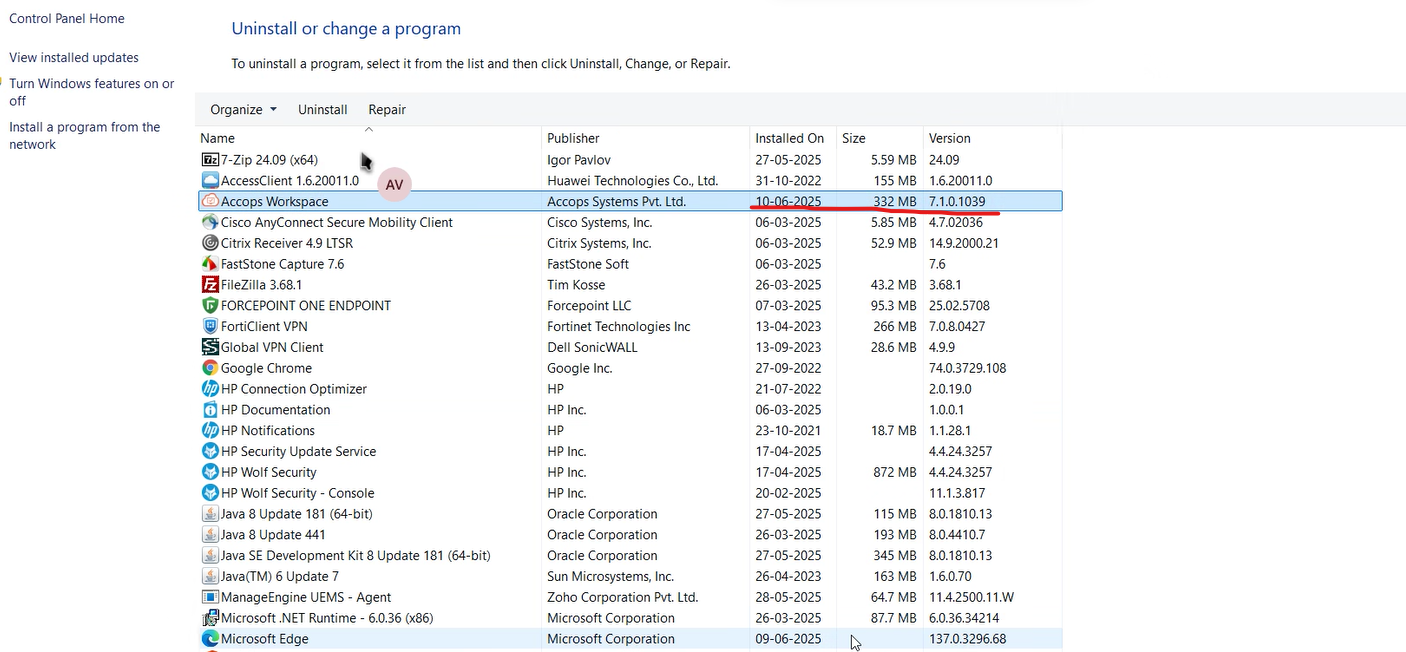Click install date 31-10-2022
The image size is (1406, 652).
pos(788,181)
